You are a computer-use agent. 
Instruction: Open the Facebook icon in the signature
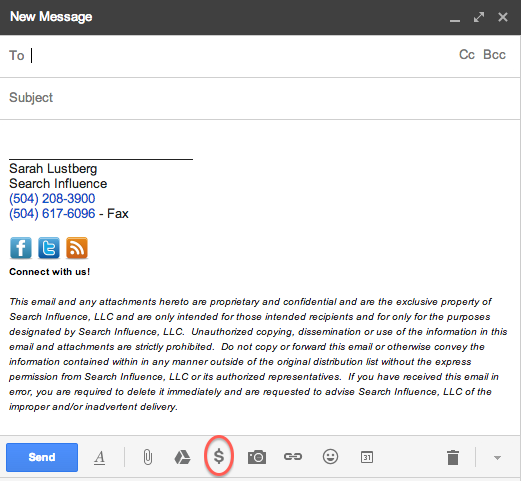21,248
